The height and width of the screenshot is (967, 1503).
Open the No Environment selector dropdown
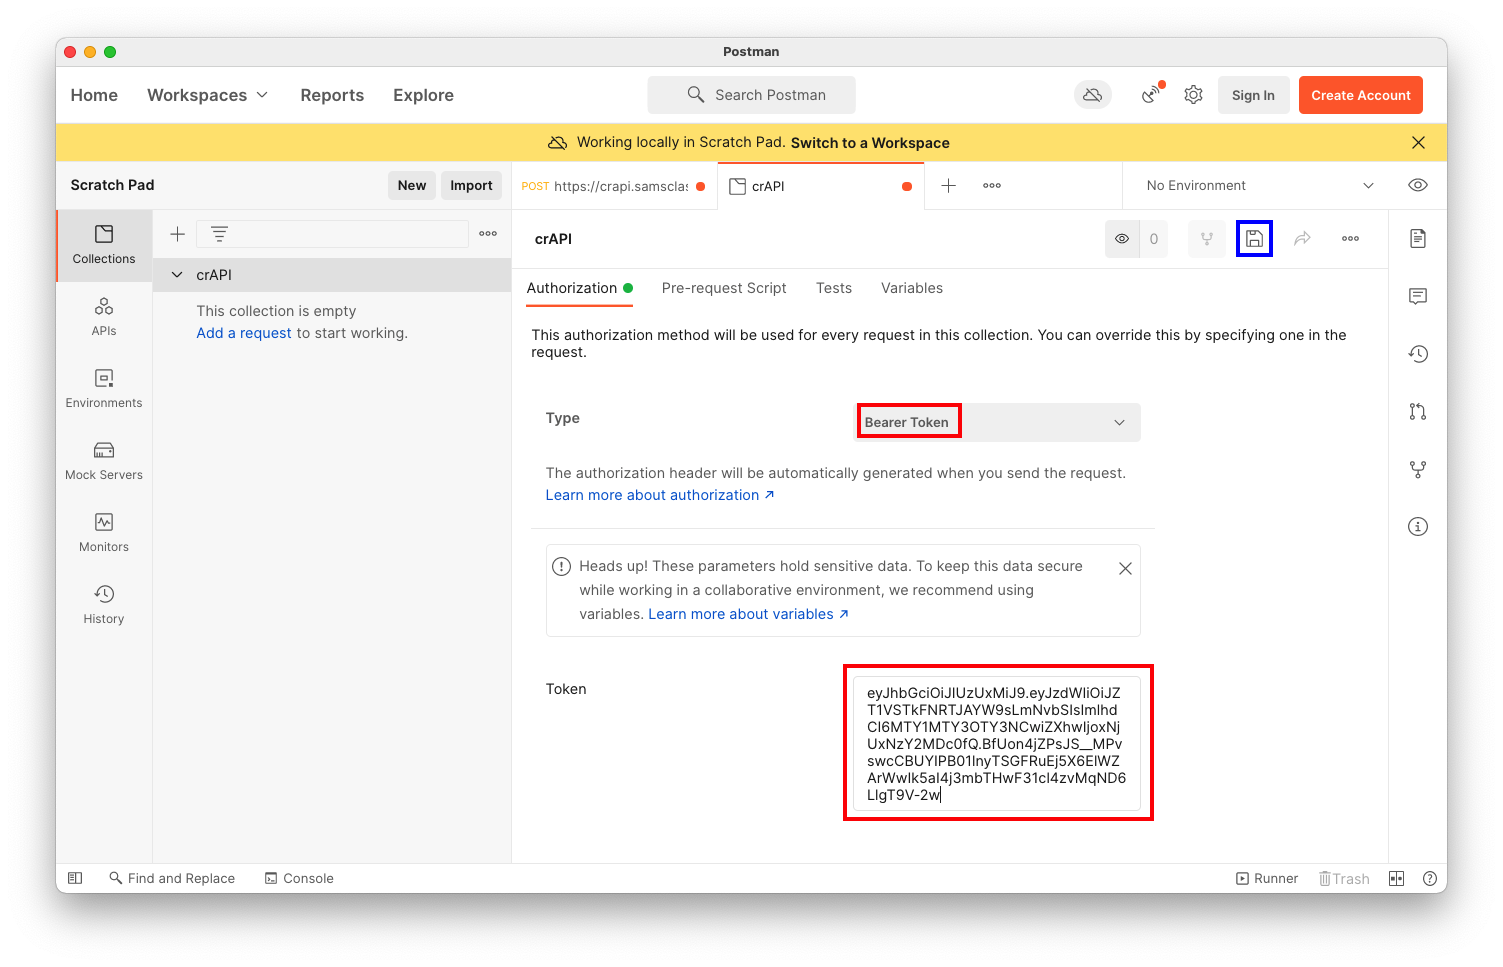(1260, 186)
